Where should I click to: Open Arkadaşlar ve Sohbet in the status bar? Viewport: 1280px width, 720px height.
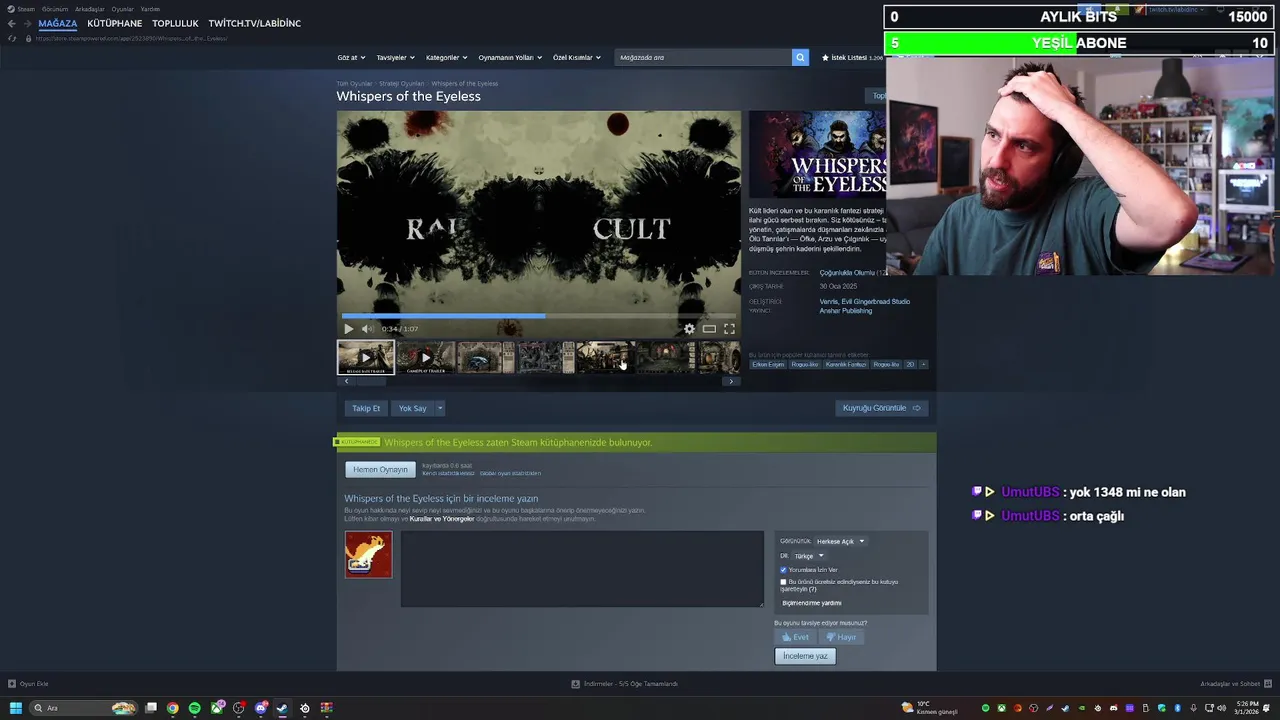pyautogui.click(x=1234, y=684)
